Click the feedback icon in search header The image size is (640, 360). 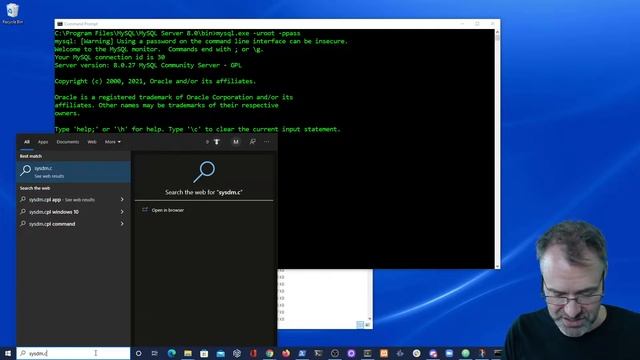(x=253, y=142)
